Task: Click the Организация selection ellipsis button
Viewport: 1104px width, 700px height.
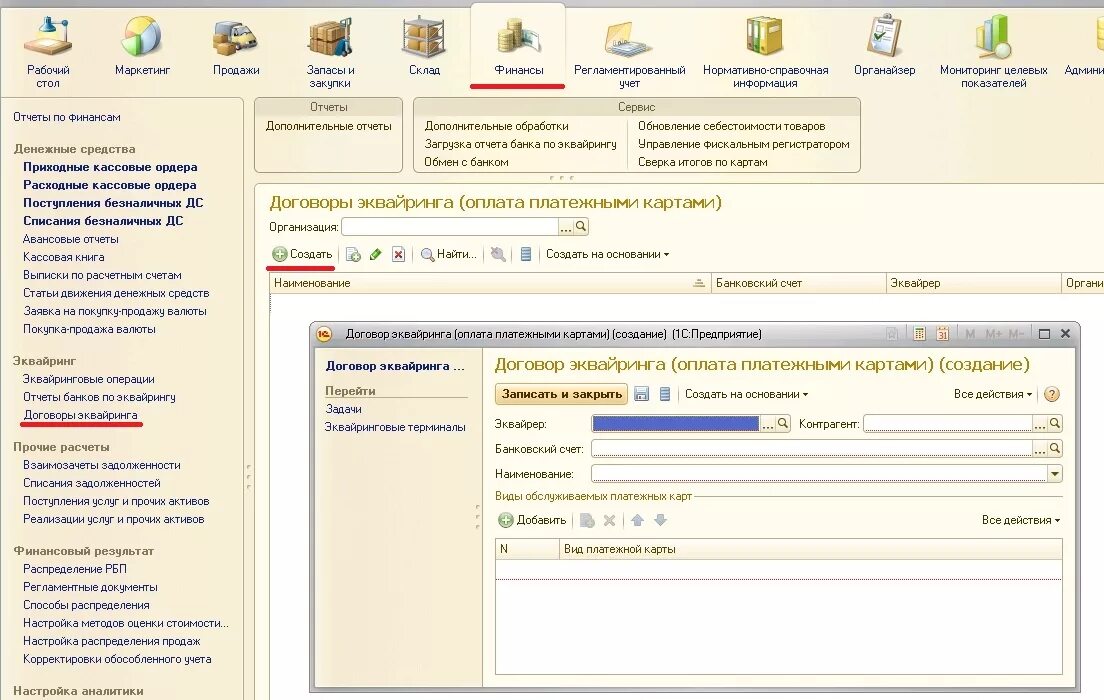Action: click(565, 227)
